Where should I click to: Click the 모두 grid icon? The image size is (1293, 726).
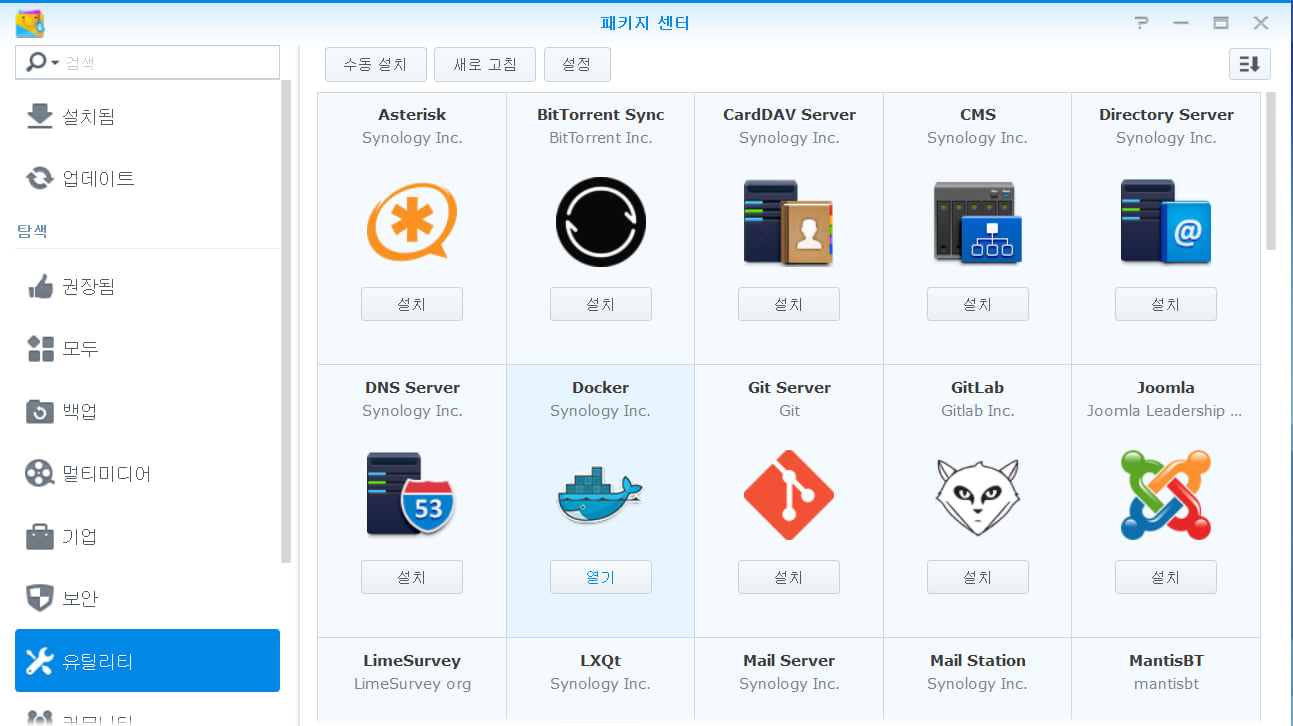tap(40, 349)
